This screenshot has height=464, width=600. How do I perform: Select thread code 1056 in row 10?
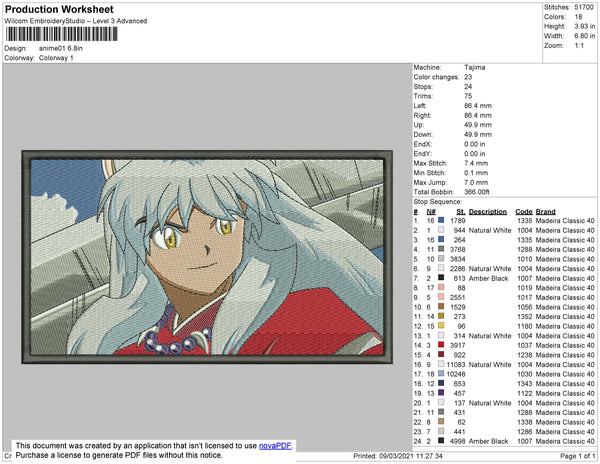point(525,307)
